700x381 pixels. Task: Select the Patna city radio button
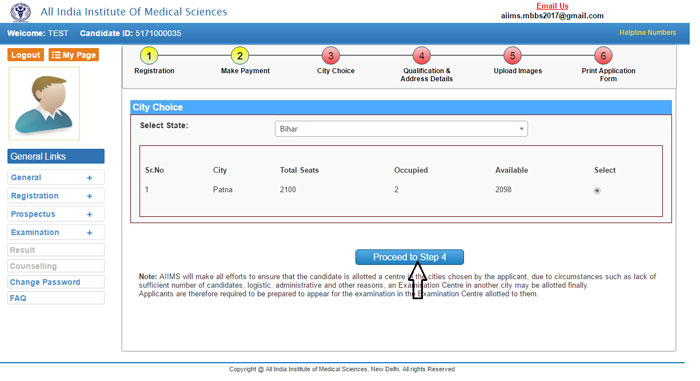coord(597,191)
